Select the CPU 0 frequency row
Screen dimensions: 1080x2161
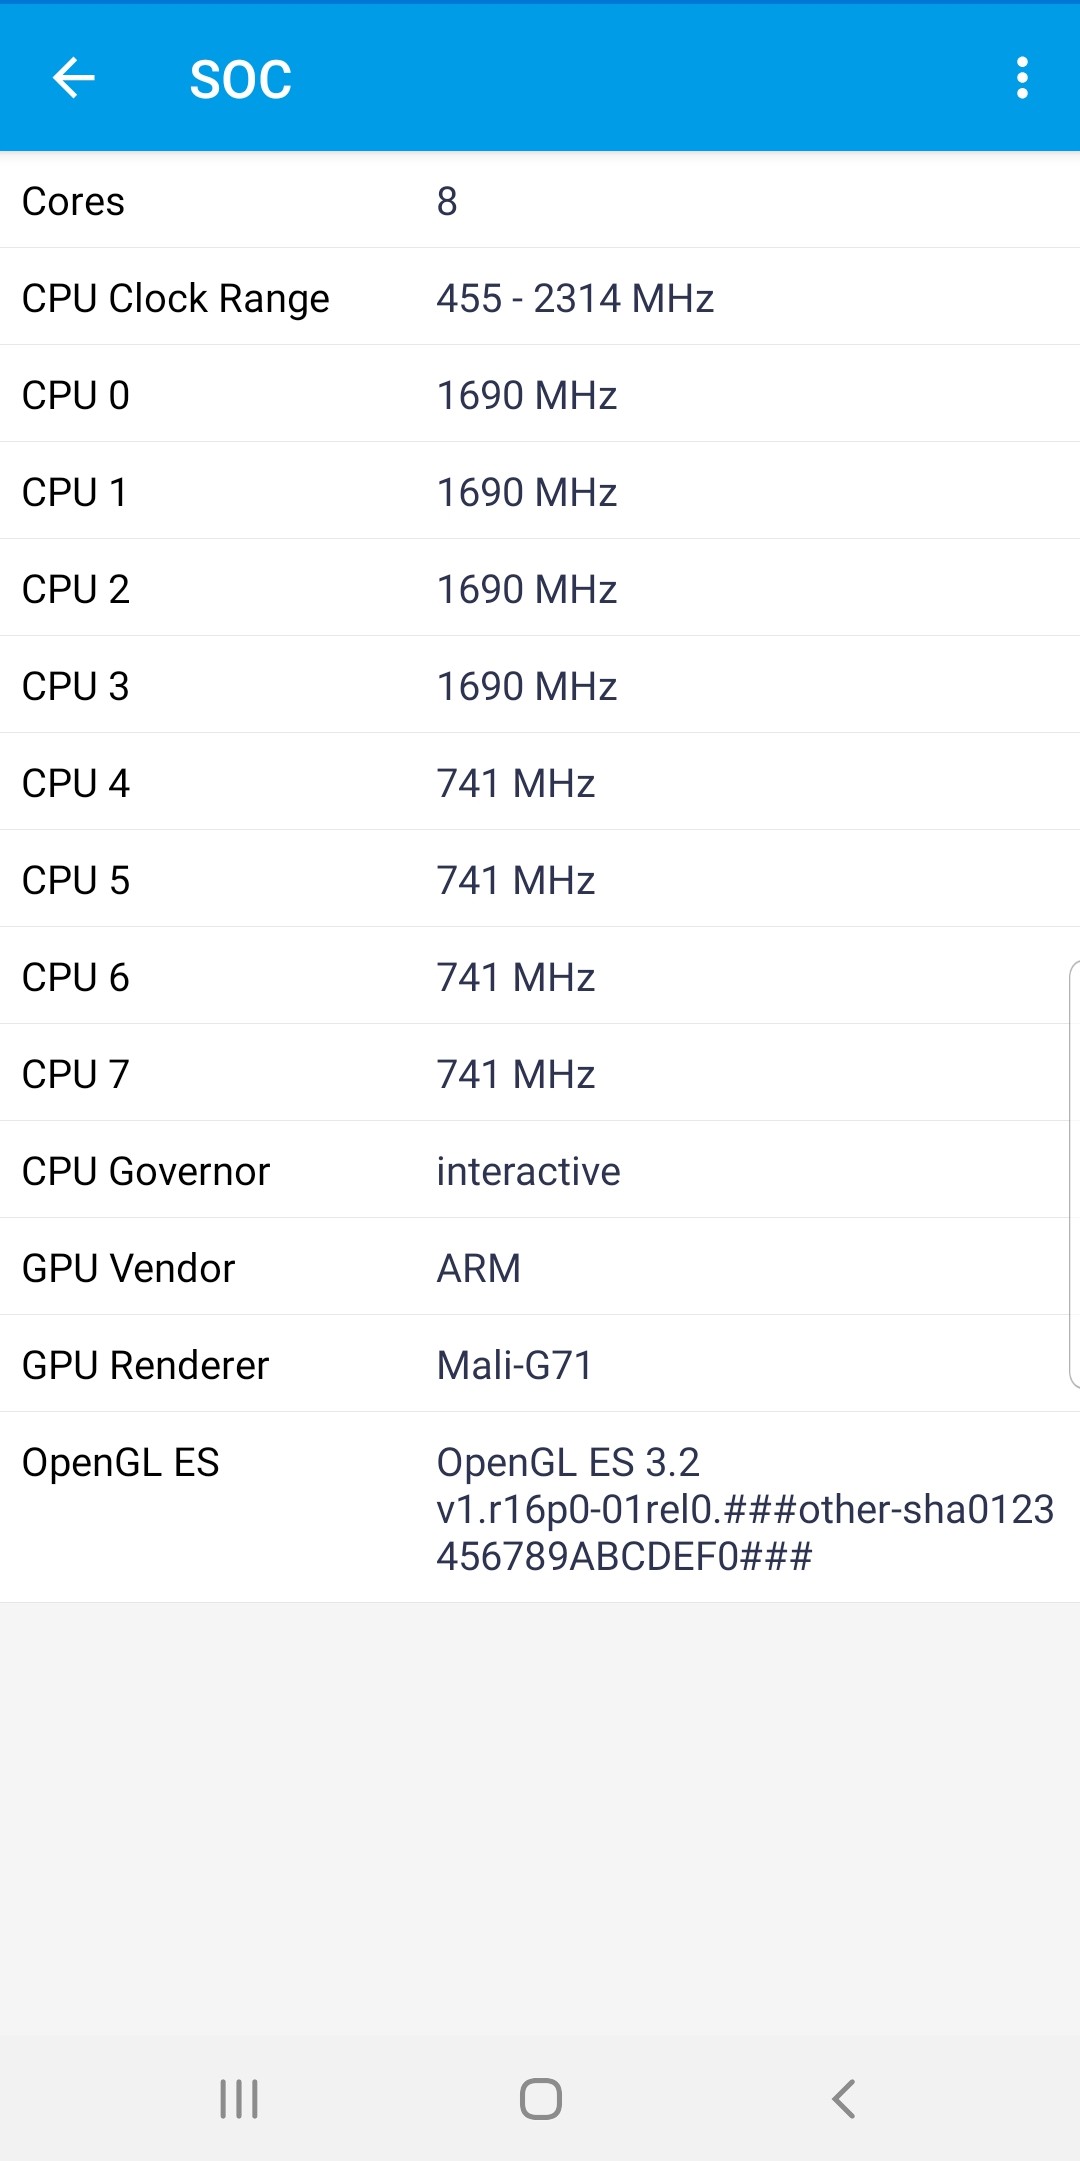(540, 395)
